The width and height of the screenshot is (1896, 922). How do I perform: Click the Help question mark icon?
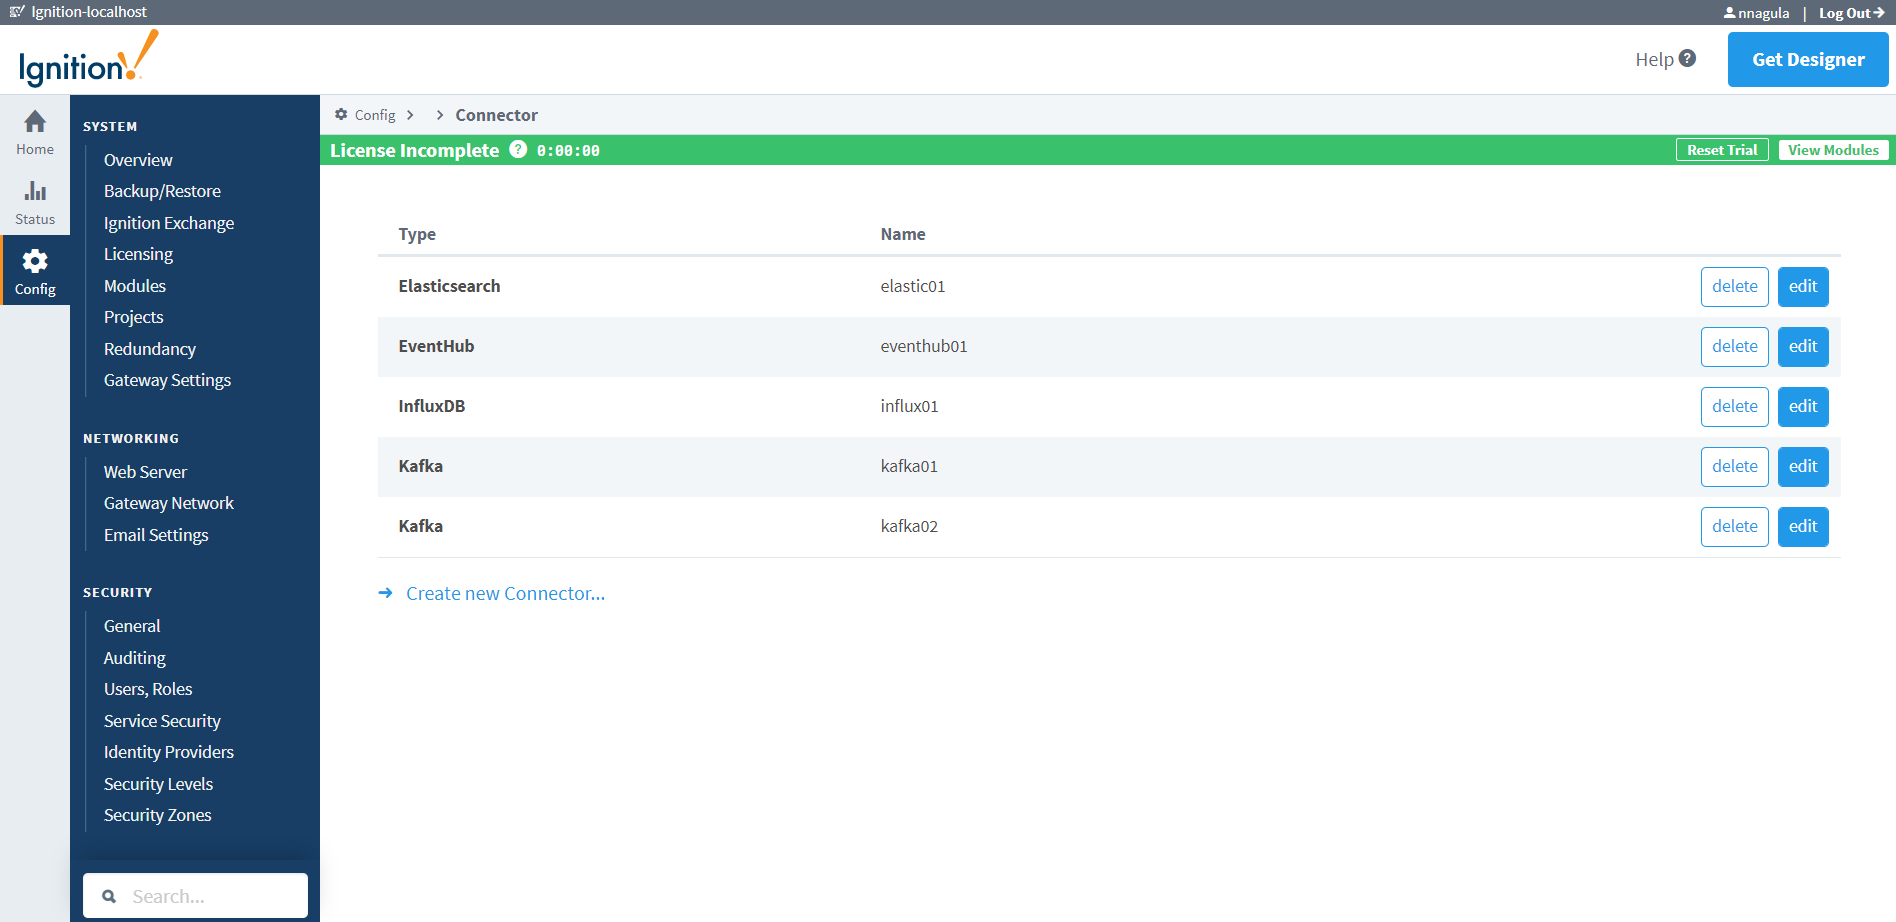click(1687, 58)
